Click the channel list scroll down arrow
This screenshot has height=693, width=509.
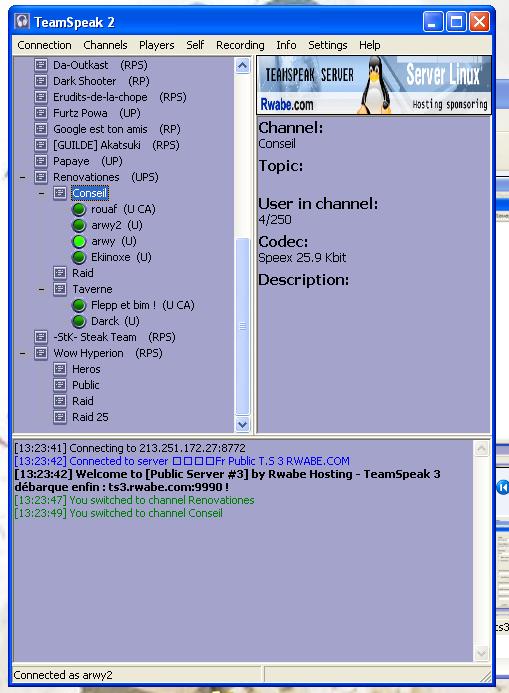pyautogui.click(x=243, y=425)
